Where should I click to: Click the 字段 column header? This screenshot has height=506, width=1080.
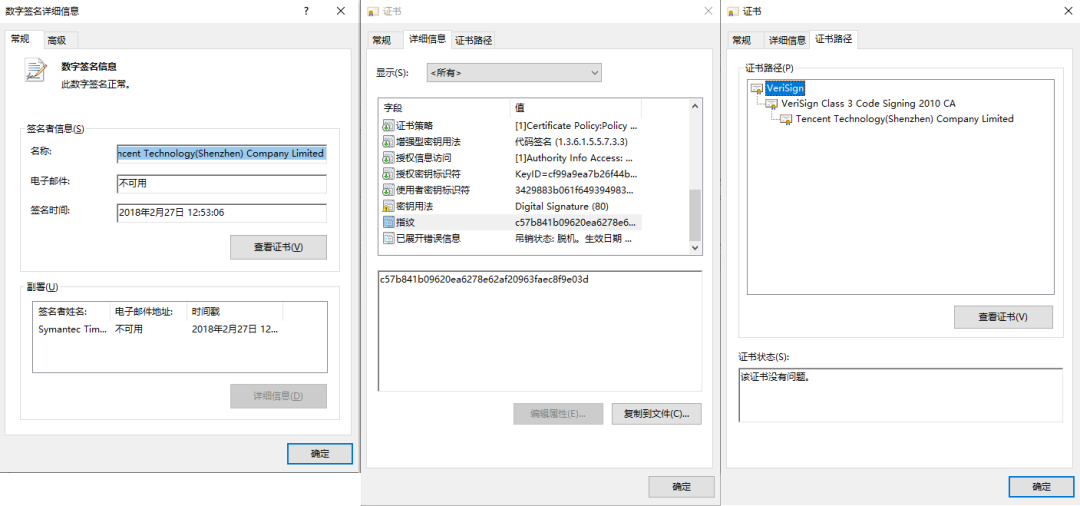point(444,108)
